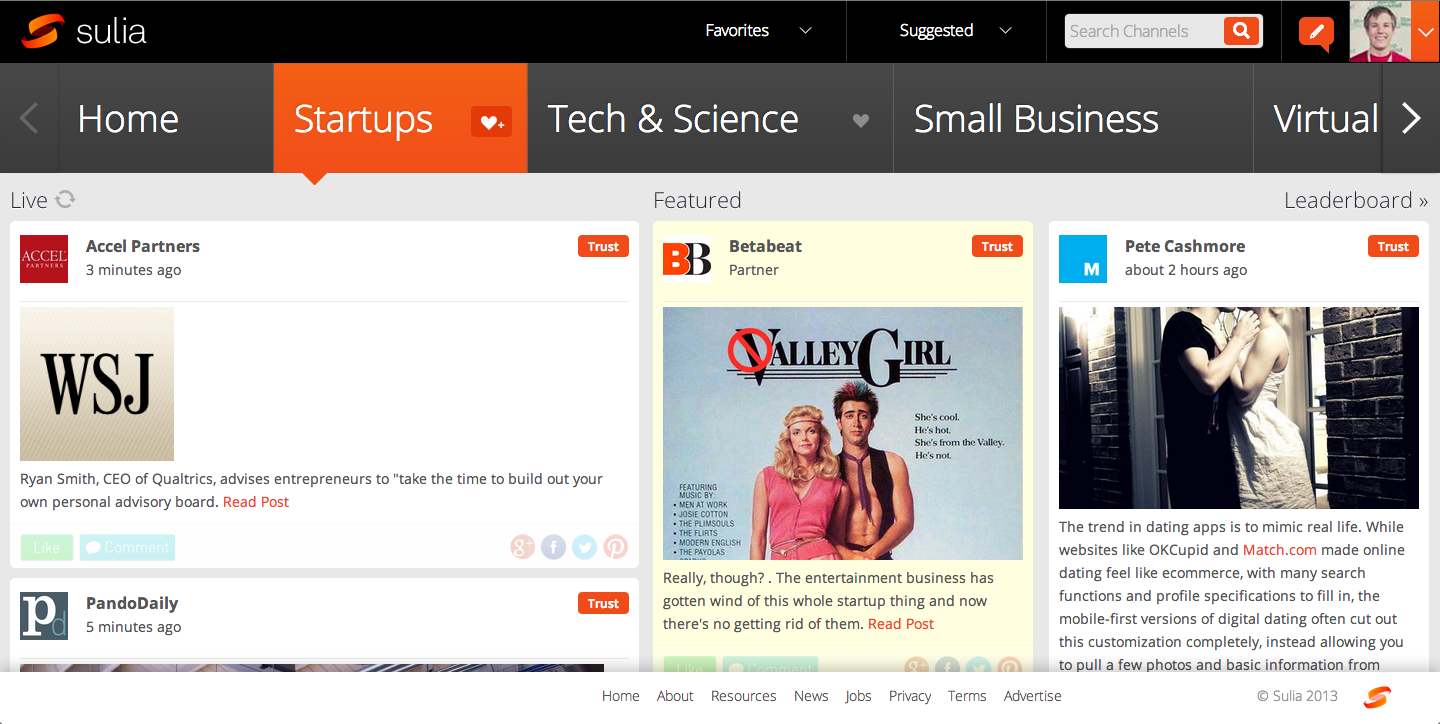The width and height of the screenshot is (1440, 724).
Task: Expand the Favorites dropdown
Action: point(758,31)
